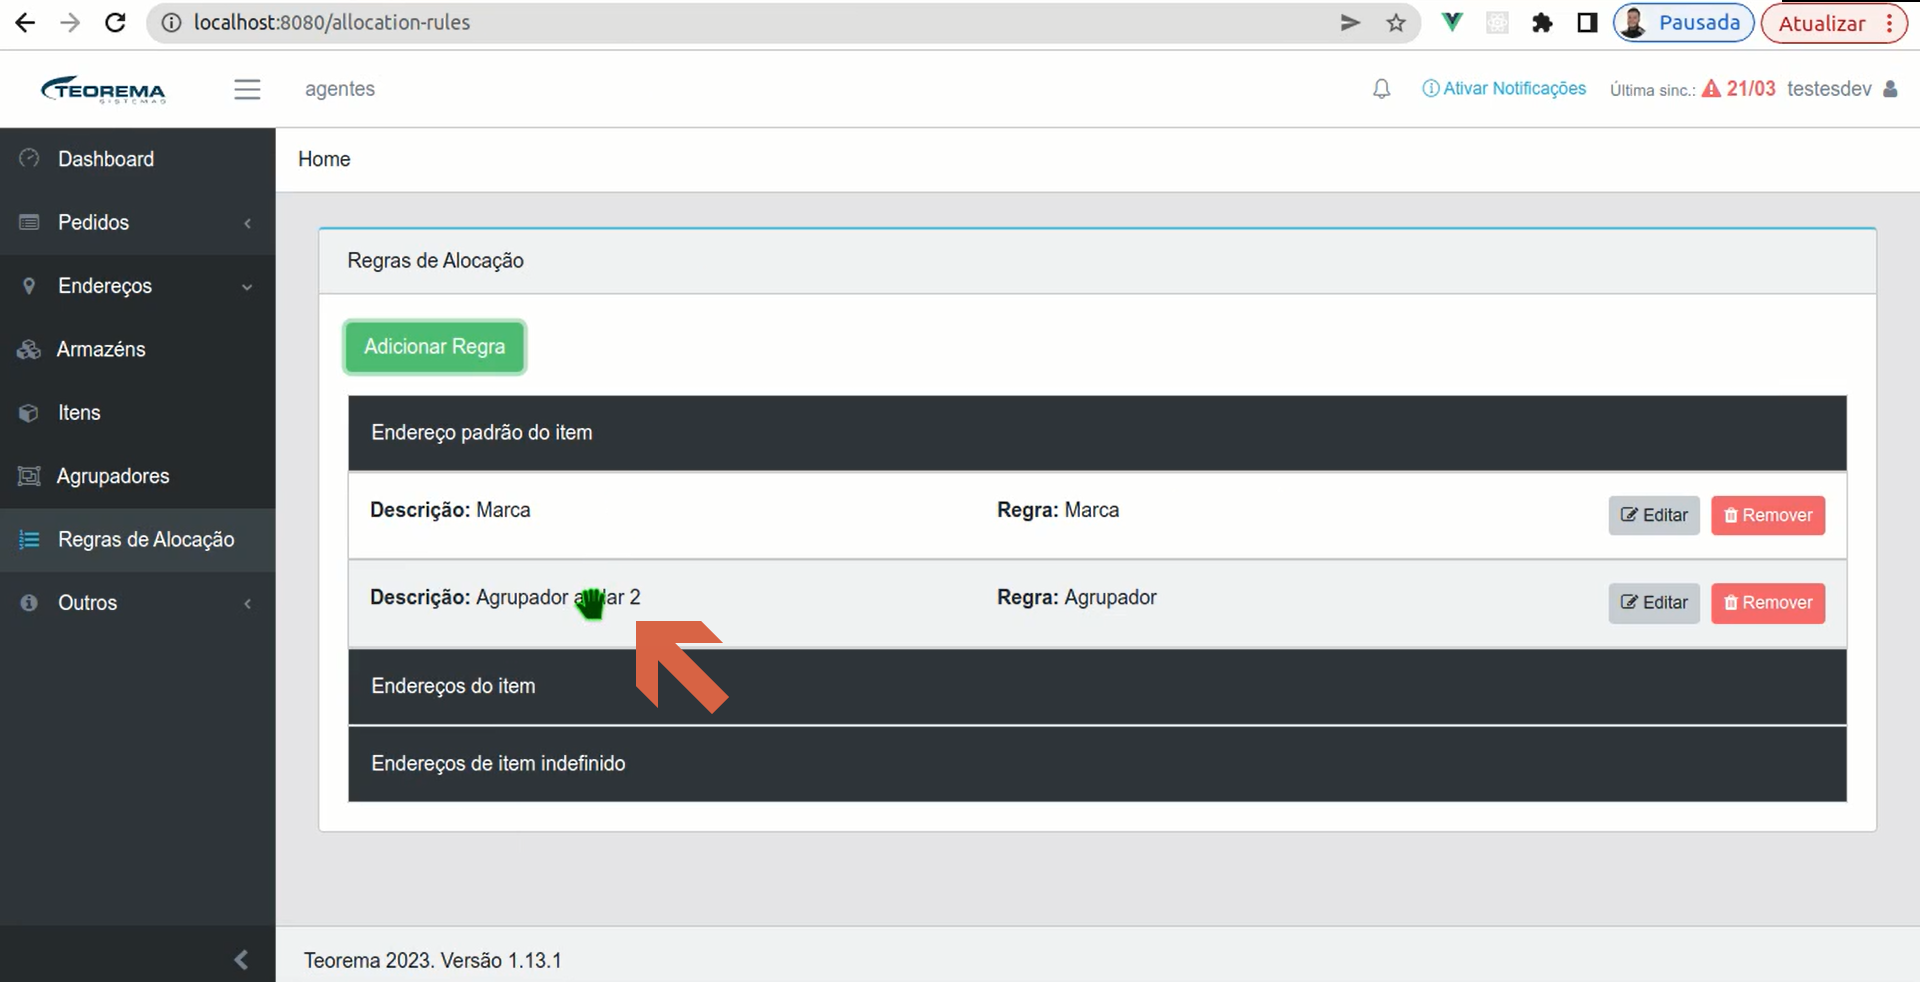The width and height of the screenshot is (1920, 982).
Task: Collapse Endereços using its chevron
Action: point(247,287)
